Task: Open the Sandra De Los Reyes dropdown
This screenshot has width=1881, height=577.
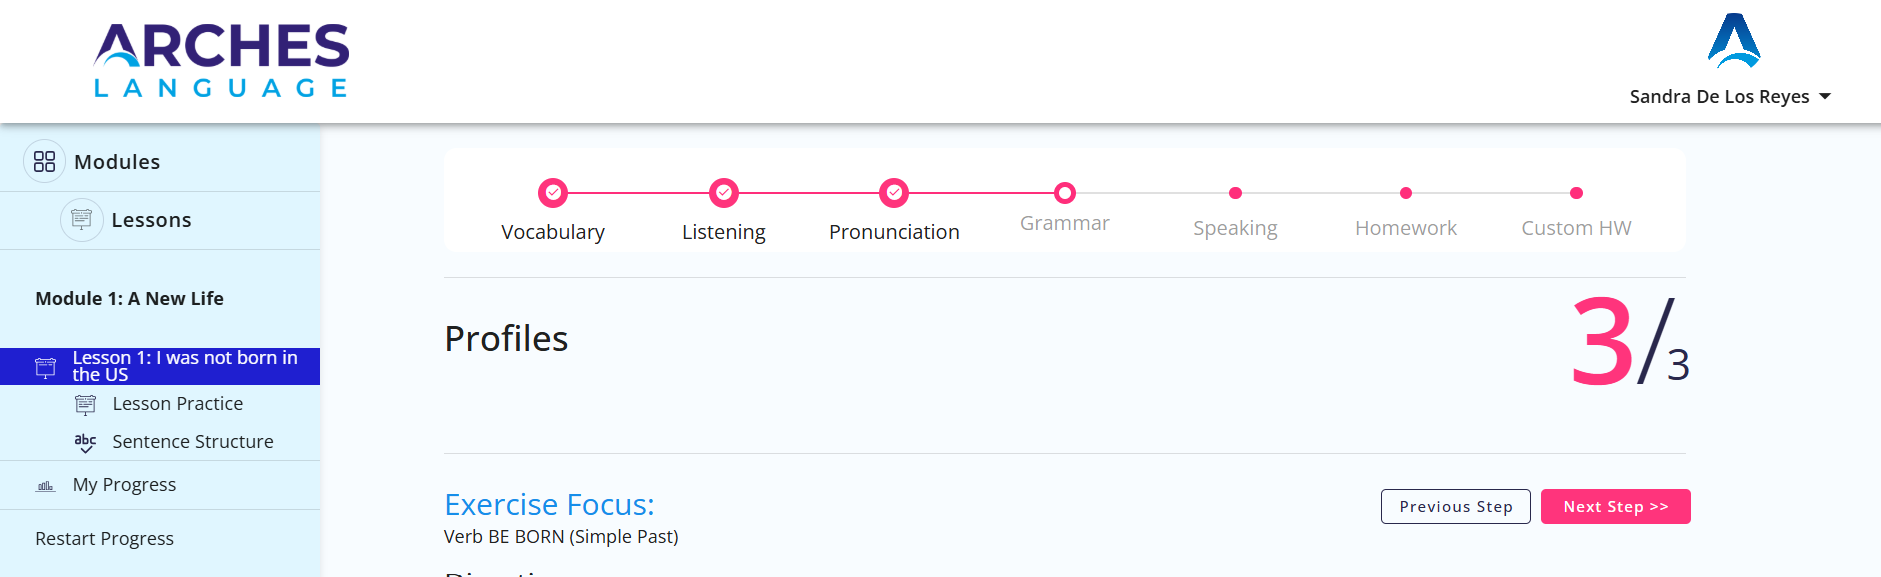Action: [1730, 97]
